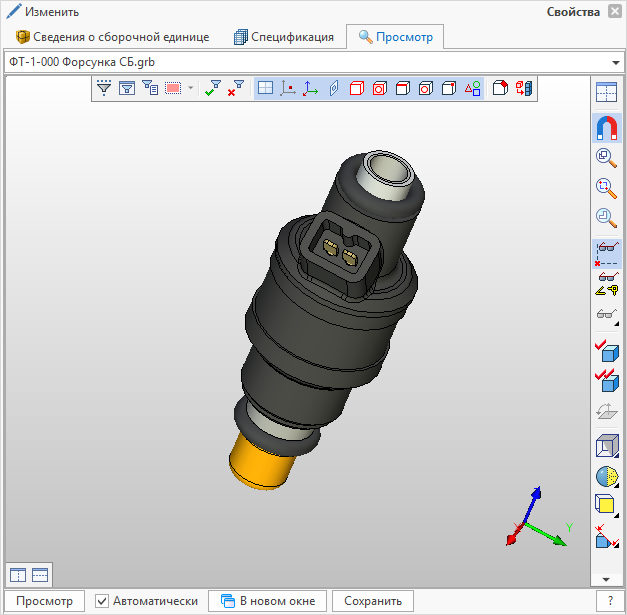The width and height of the screenshot is (627, 615).
Task: Click the zoom all magnifier icon
Action: (x=607, y=158)
